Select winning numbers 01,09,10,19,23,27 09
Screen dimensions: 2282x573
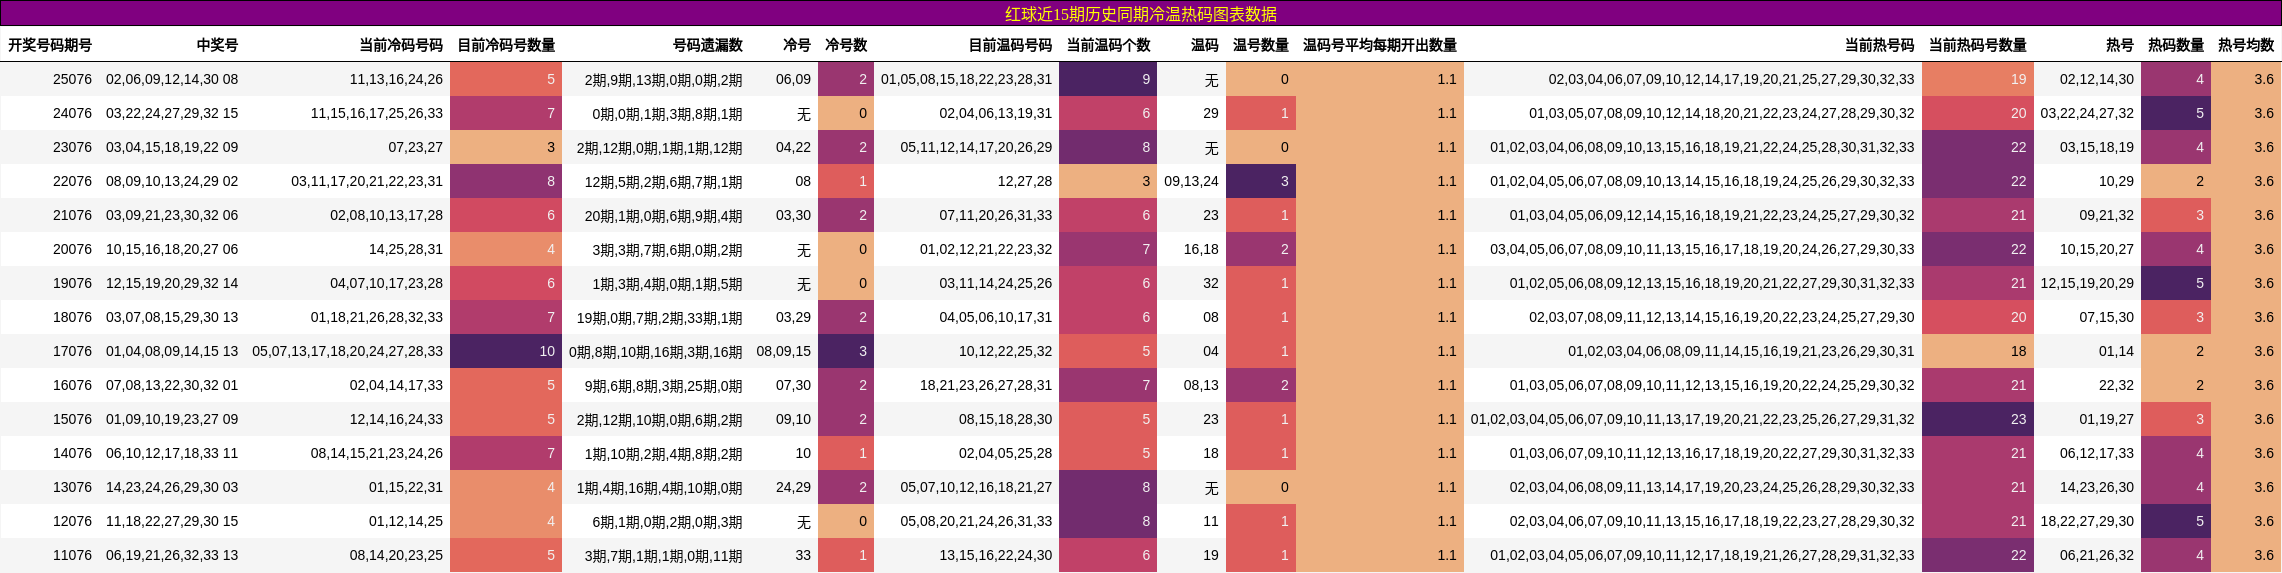[x=172, y=419]
